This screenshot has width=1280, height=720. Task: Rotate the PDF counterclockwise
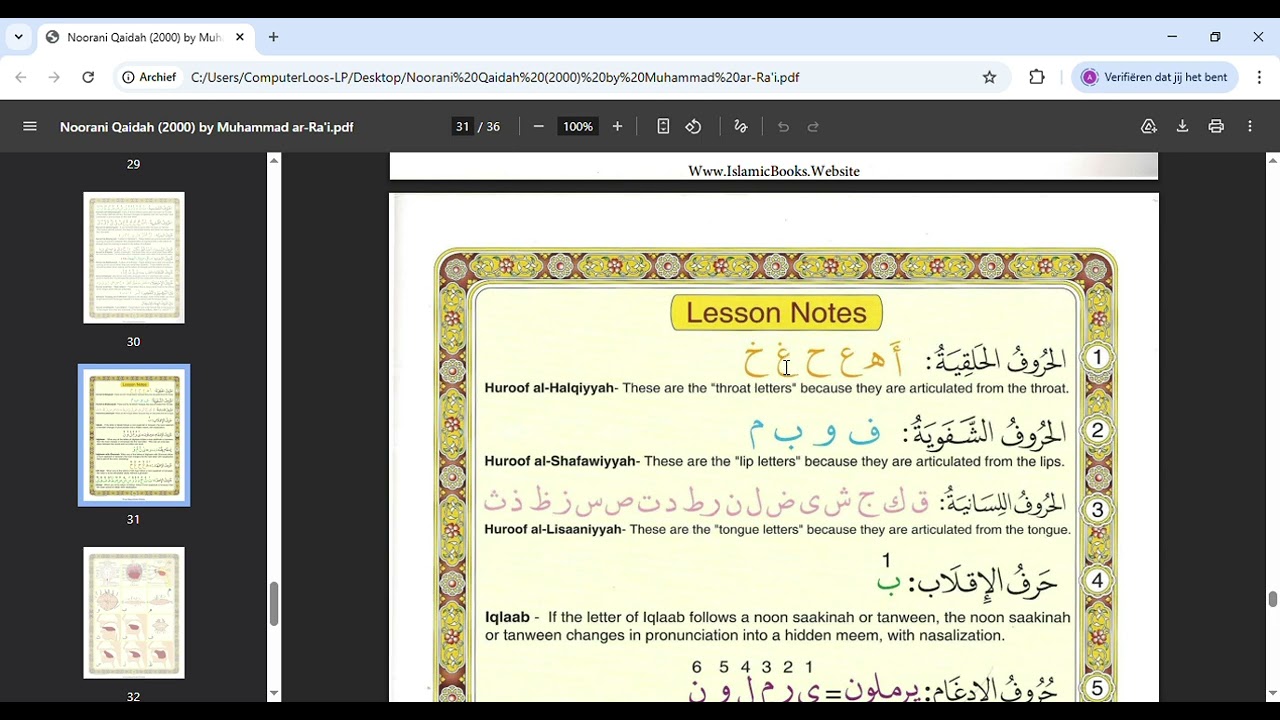click(693, 127)
